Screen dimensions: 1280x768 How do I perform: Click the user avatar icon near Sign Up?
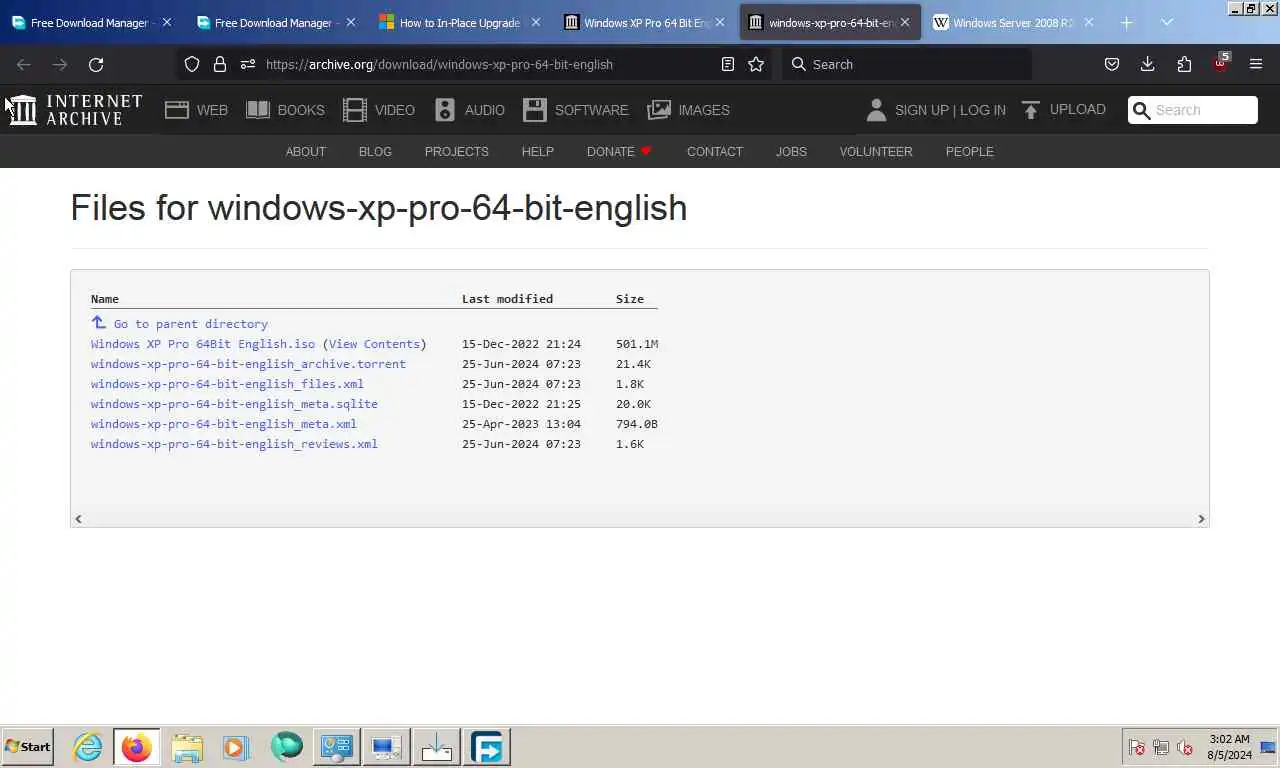(x=876, y=110)
